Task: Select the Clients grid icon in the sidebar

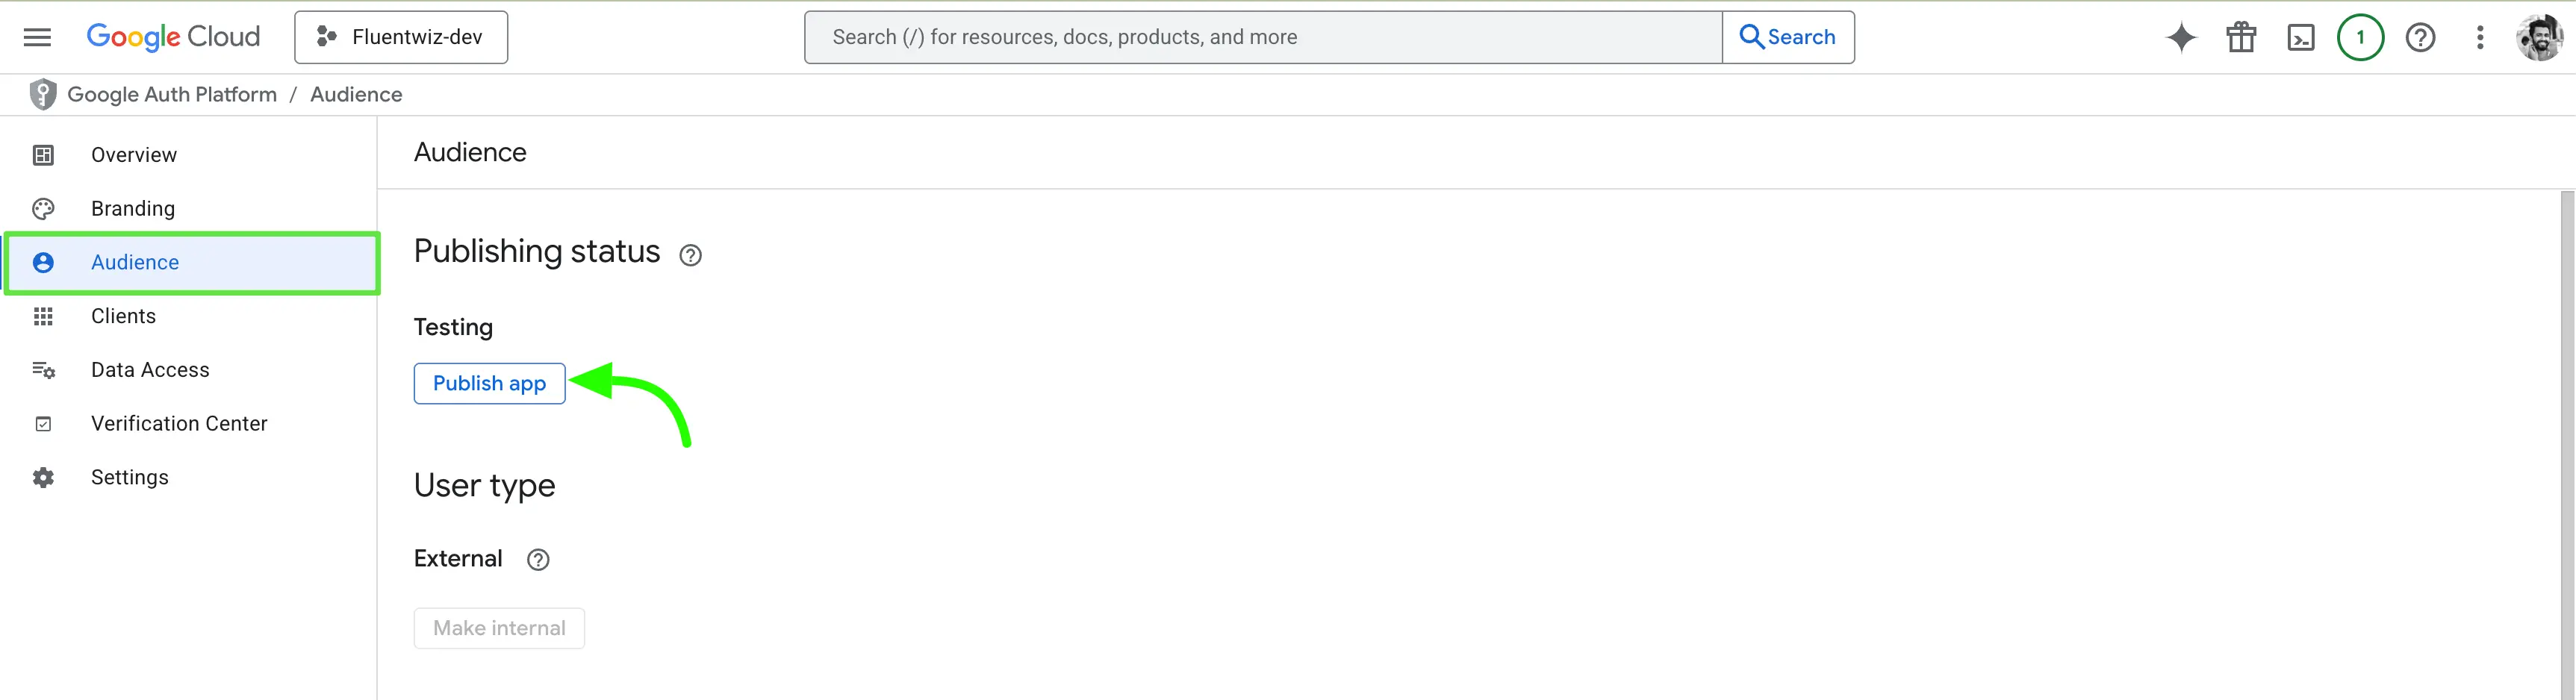Action: pyautogui.click(x=43, y=316)
